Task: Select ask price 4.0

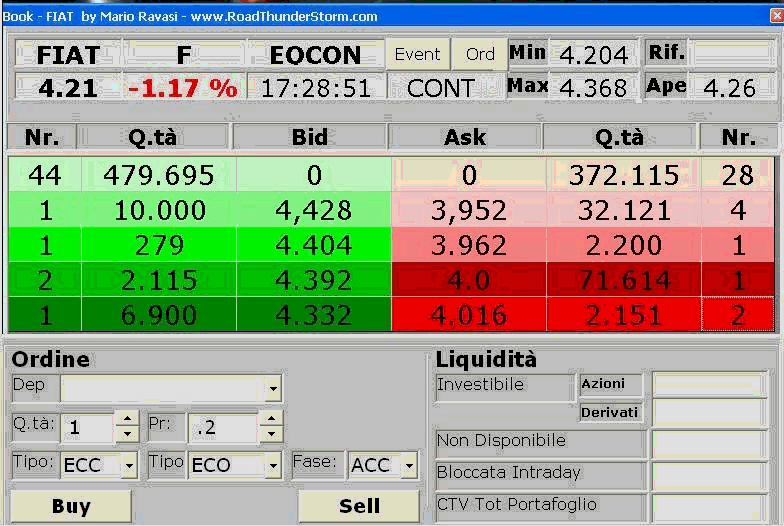Action: click(469, 280)
